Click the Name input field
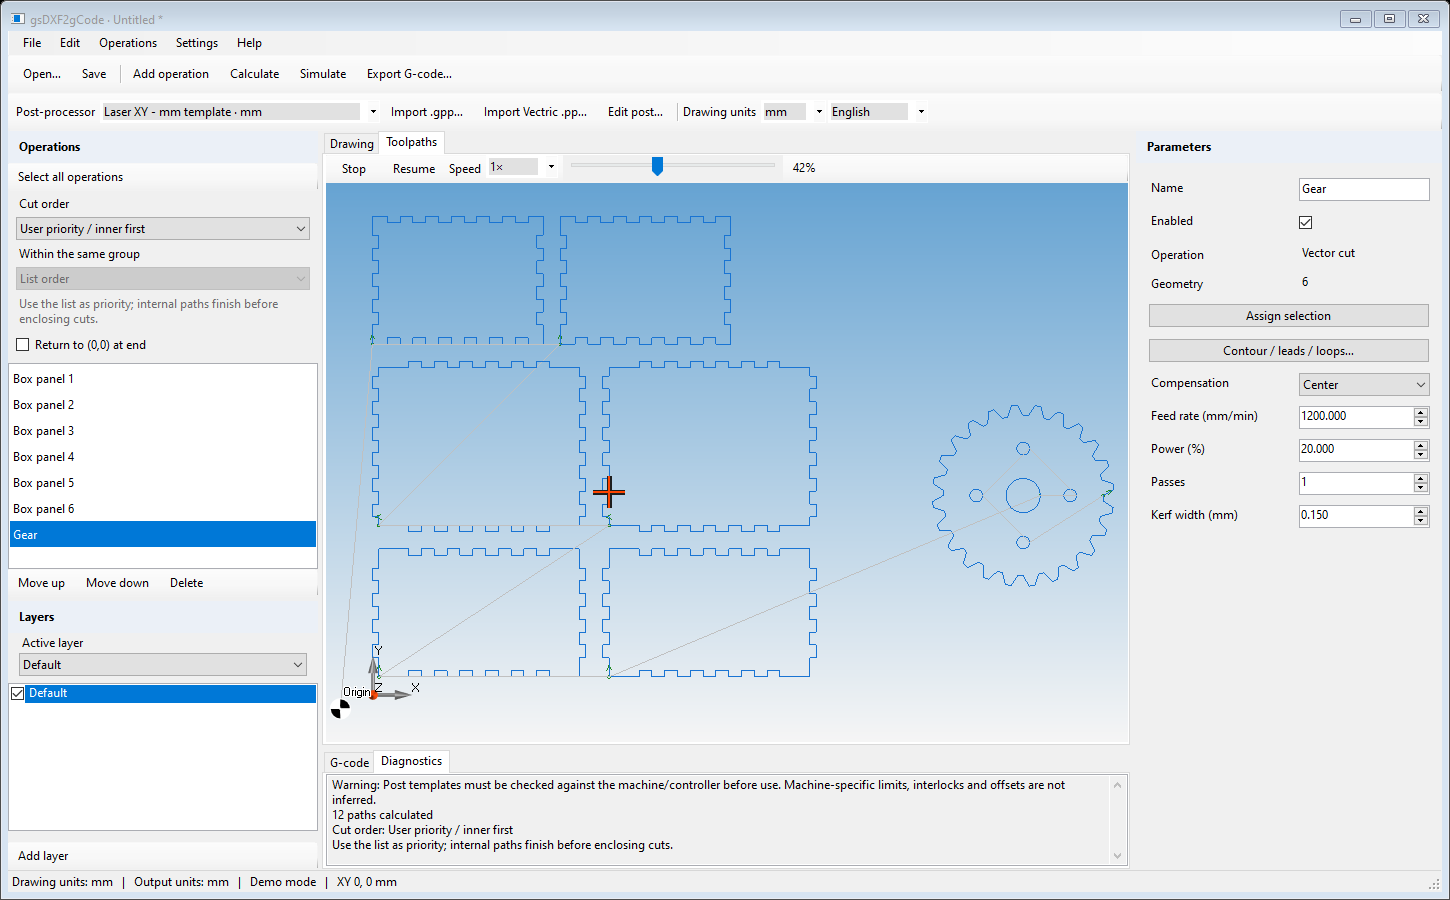The height and width of the screenshot is (900, 1450). click(x=1364, y=189)
